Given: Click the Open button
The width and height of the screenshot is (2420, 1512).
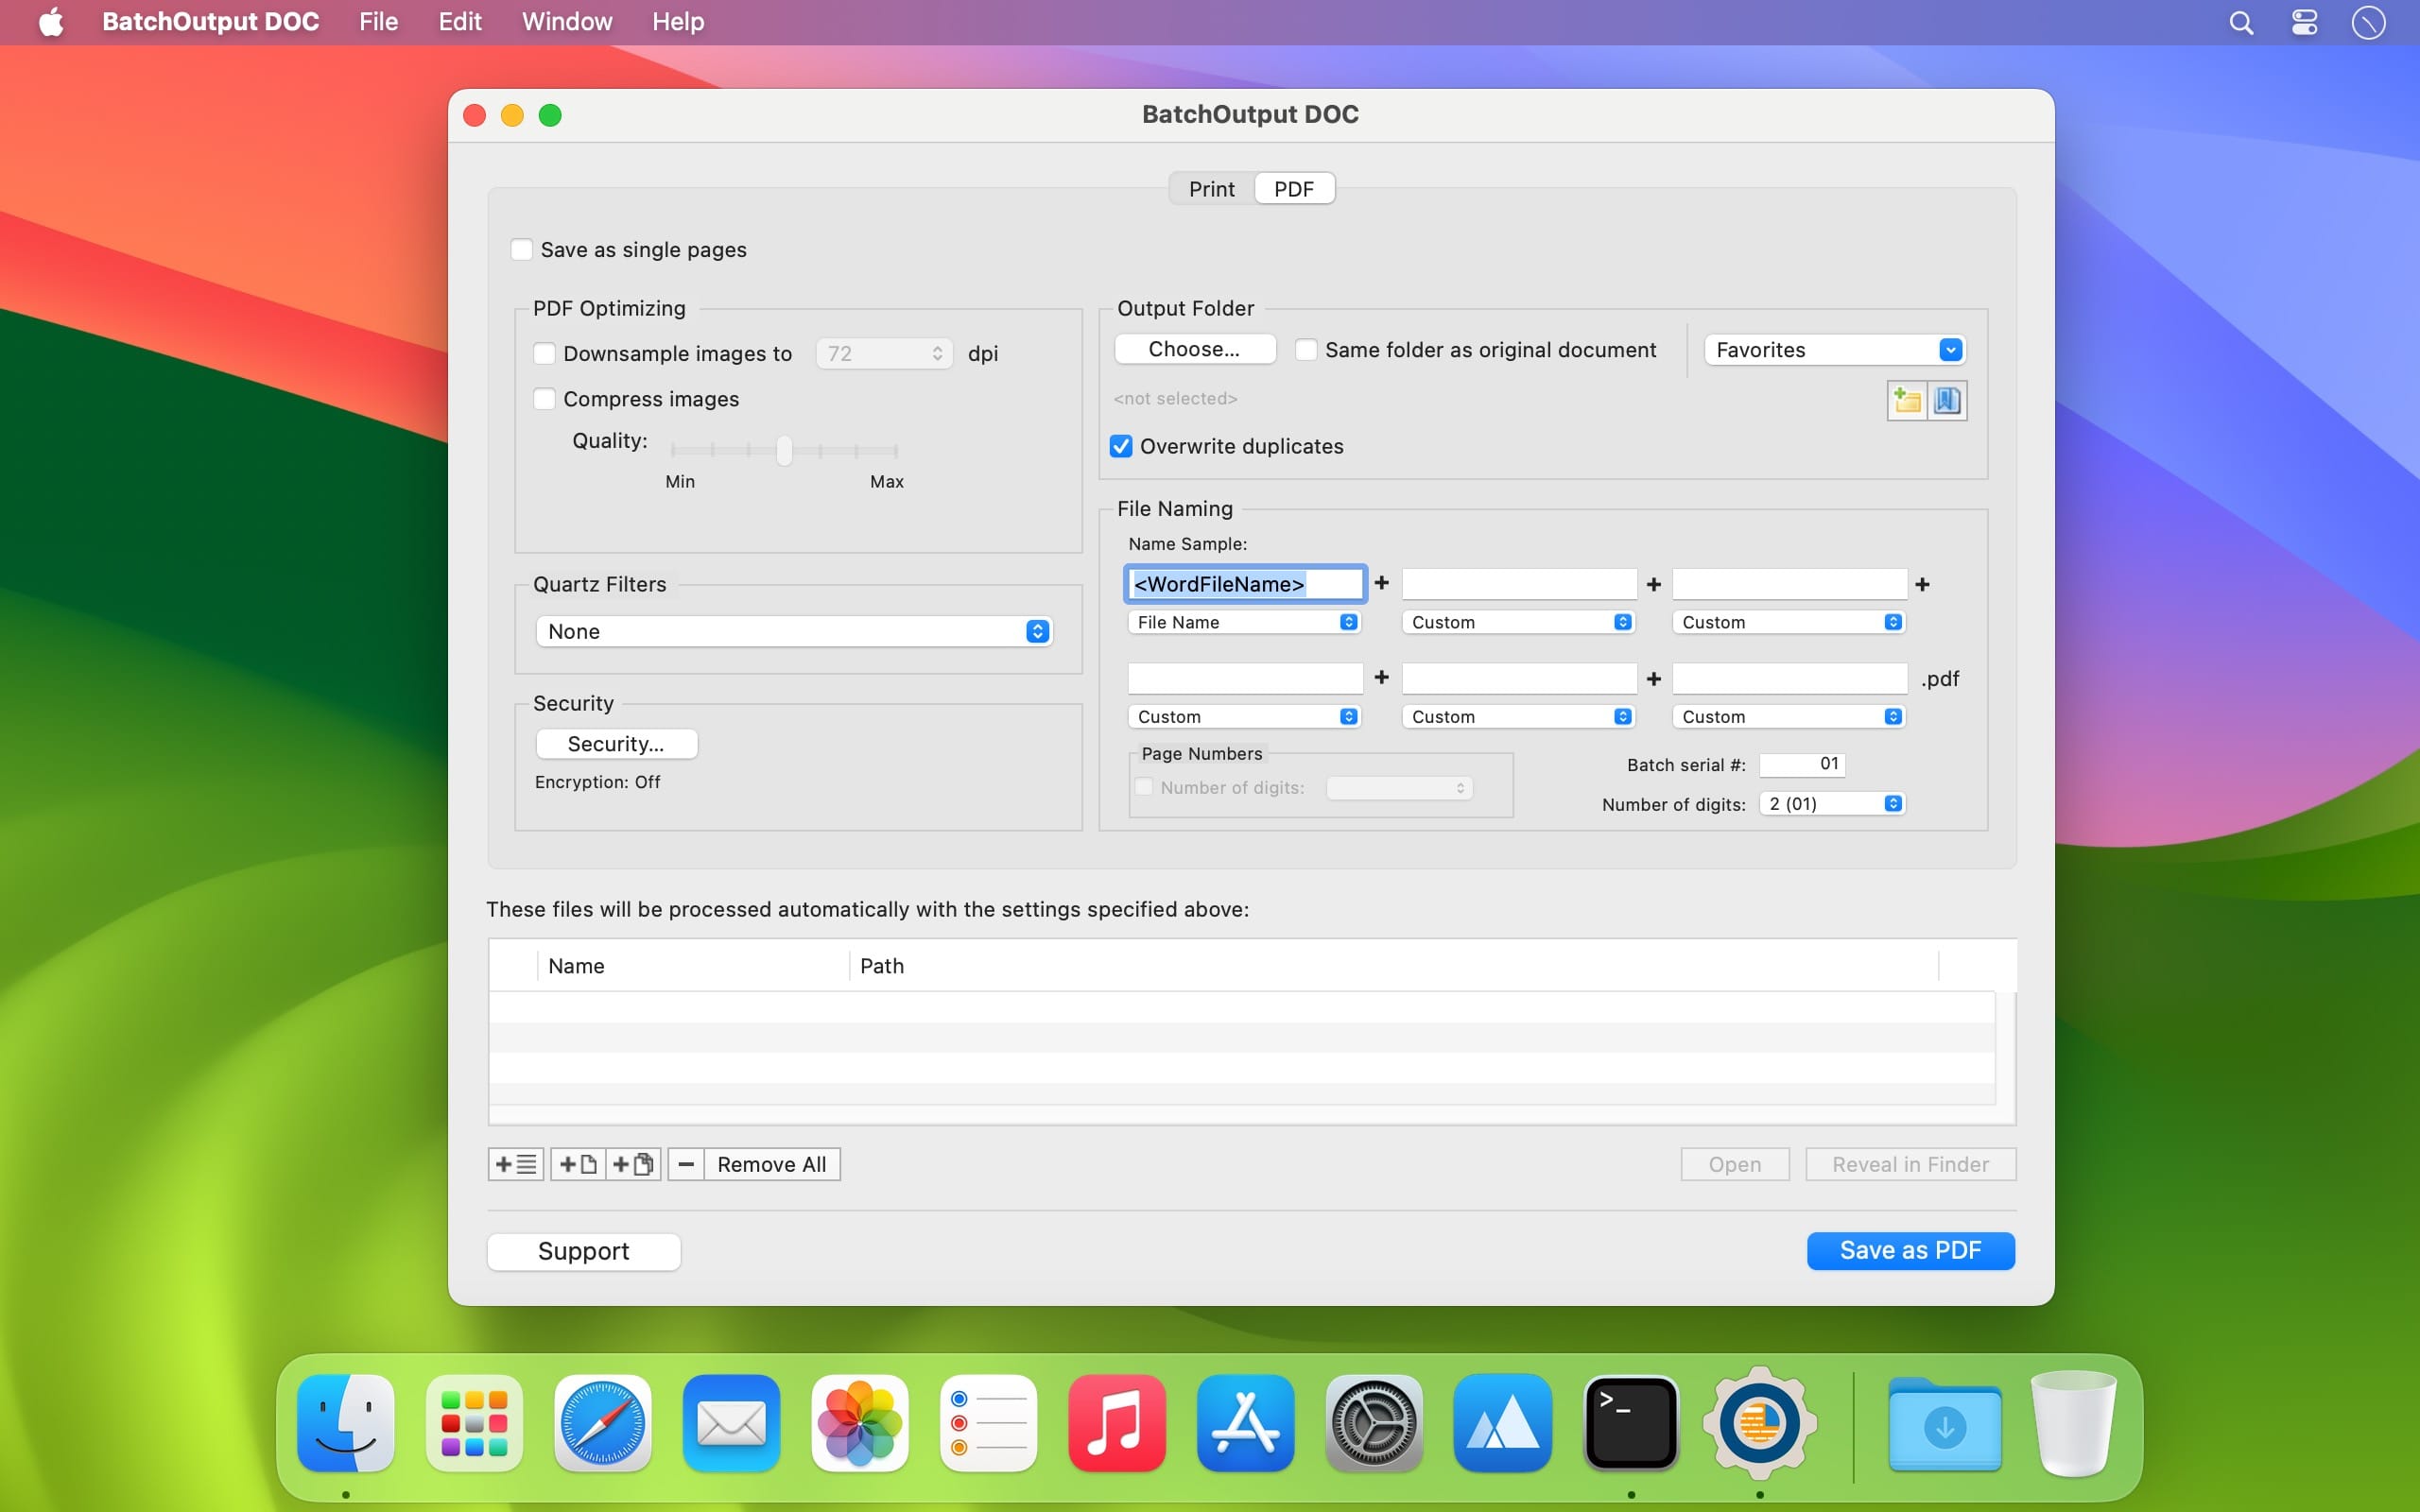Looking at the screenshot, I should [x=1735, y=1164].
